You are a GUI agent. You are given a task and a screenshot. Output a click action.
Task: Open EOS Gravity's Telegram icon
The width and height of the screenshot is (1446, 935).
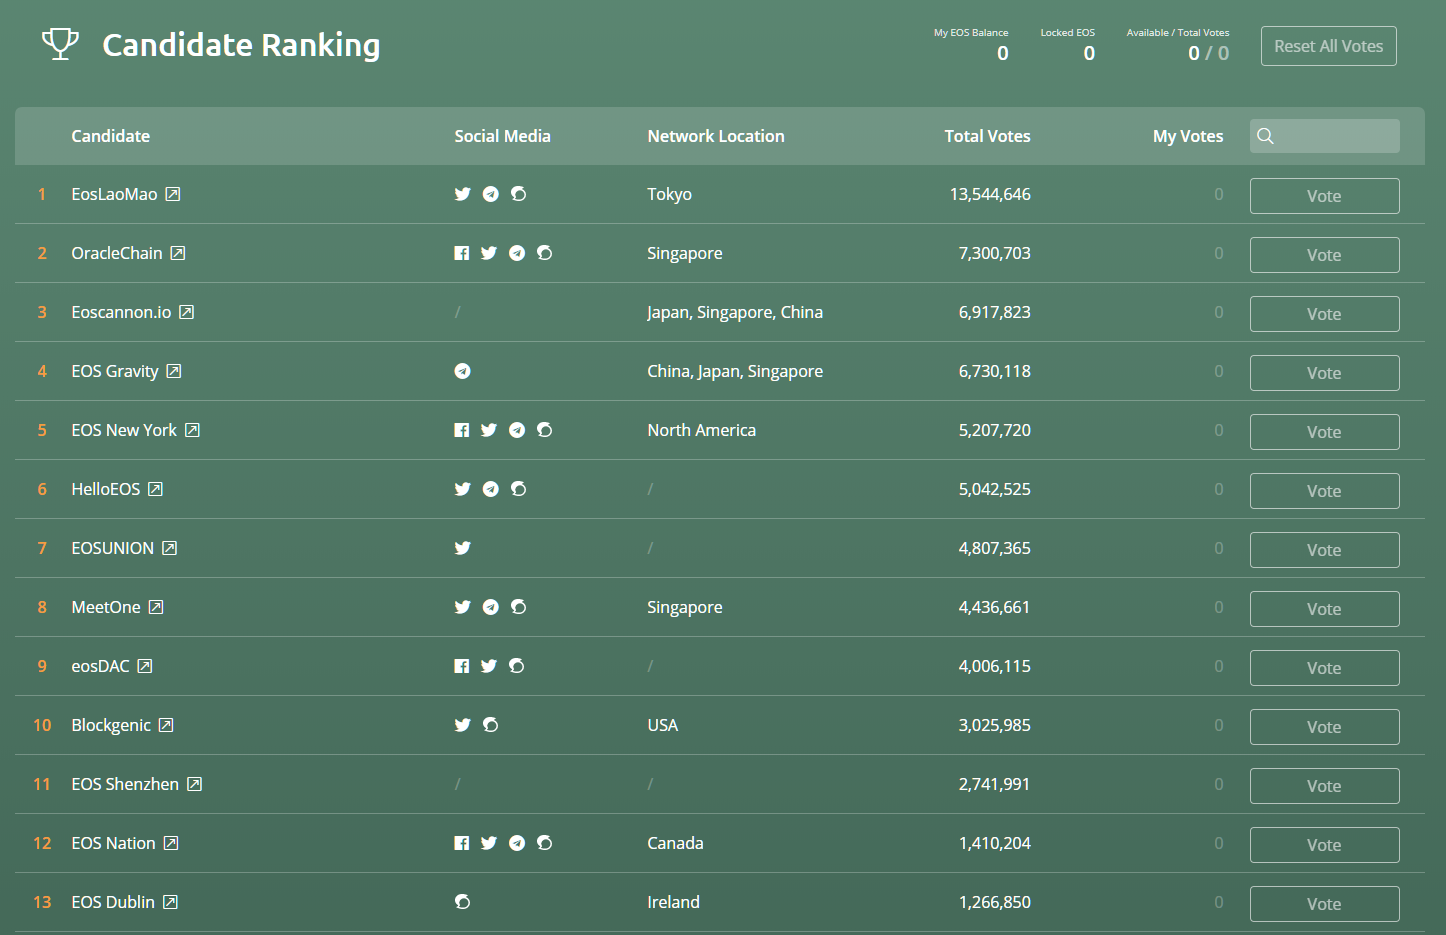click(x=462, y=371)
